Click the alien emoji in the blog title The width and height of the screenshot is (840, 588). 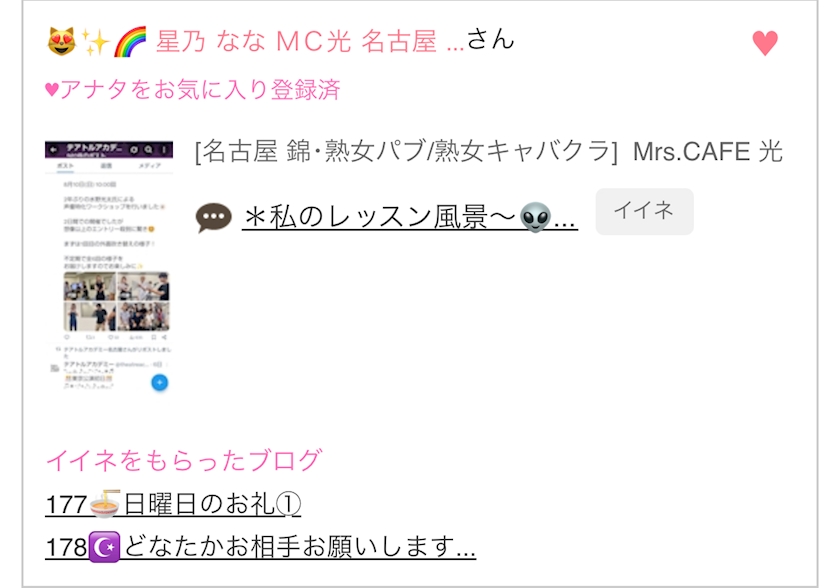536,217
